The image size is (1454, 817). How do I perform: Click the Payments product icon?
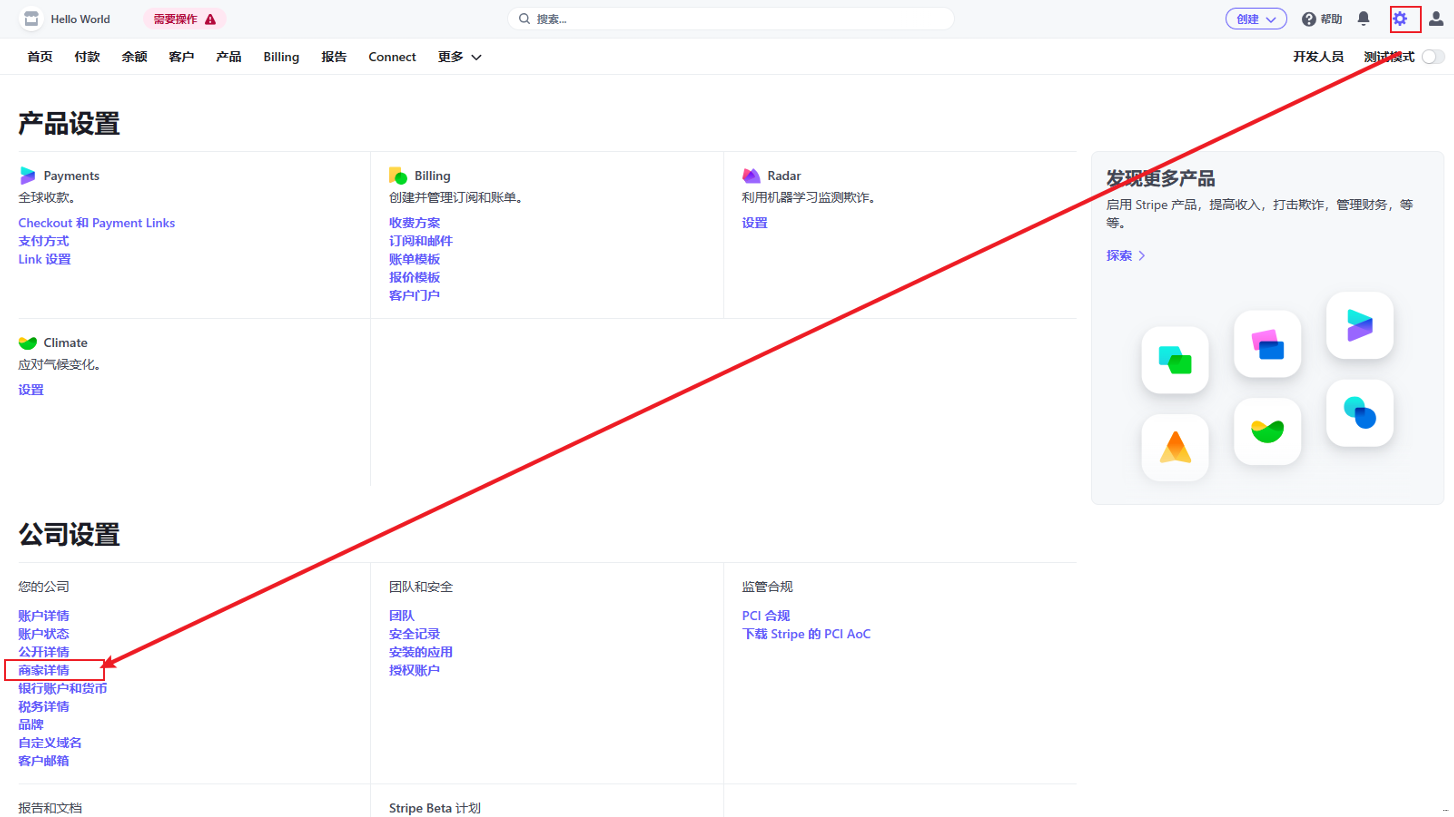pyautogui.click(x=28, y=176)
